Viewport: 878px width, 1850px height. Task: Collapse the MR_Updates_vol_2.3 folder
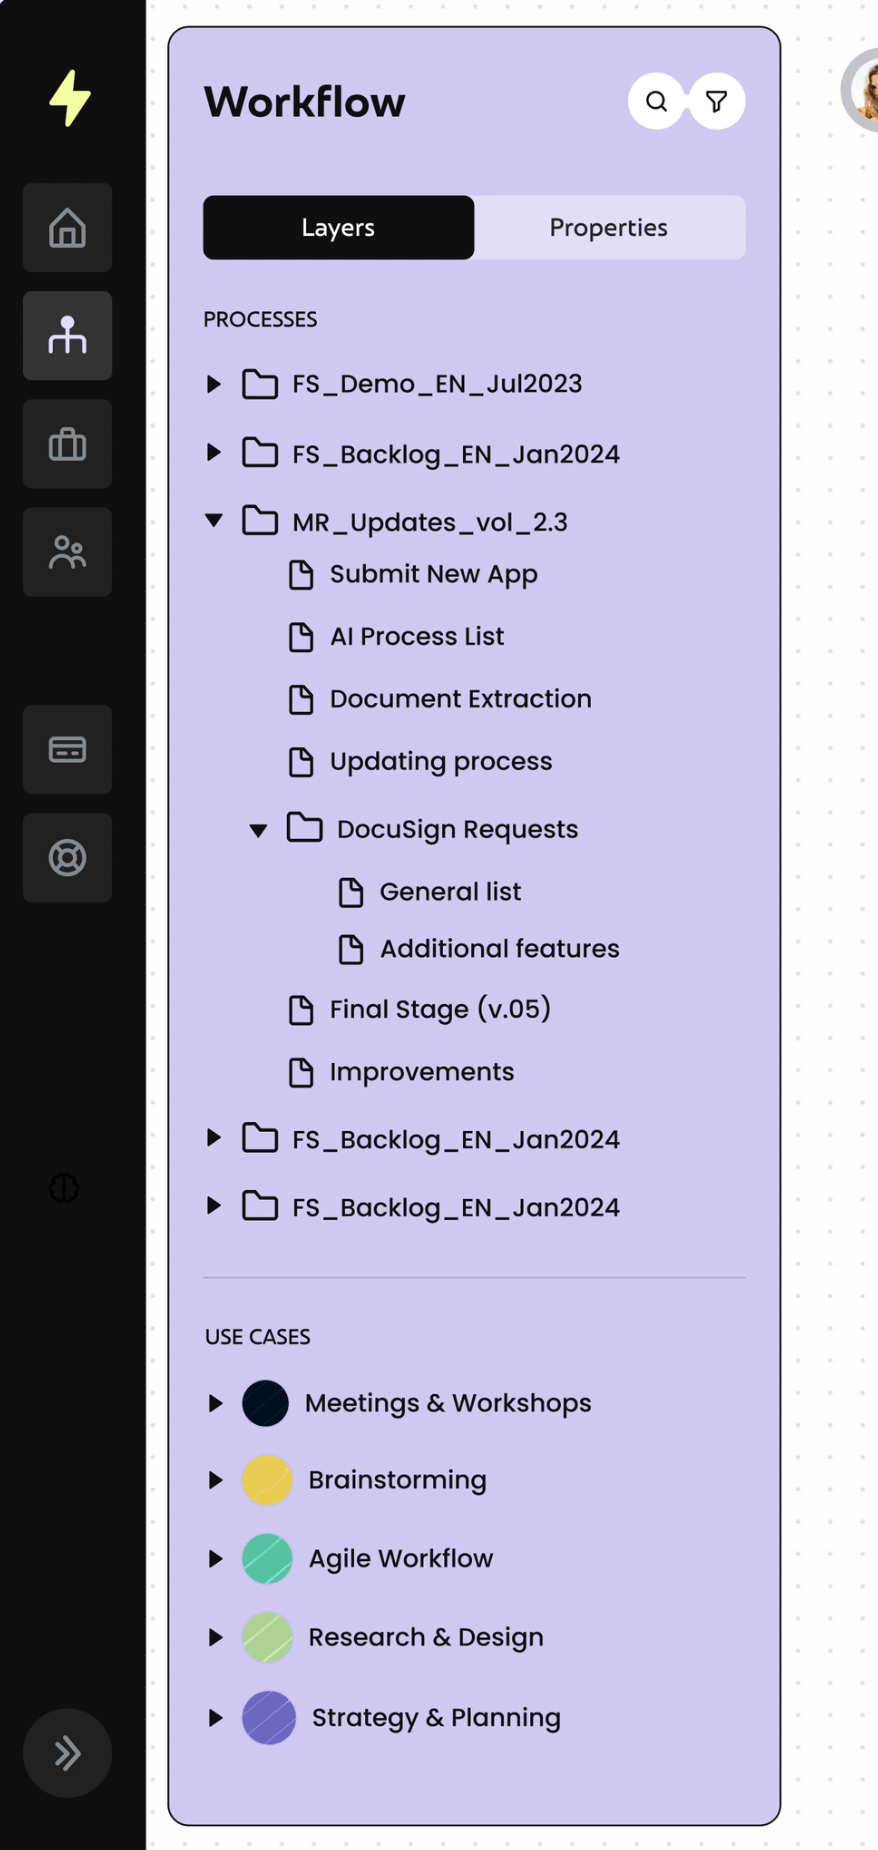tap(214, 520)
